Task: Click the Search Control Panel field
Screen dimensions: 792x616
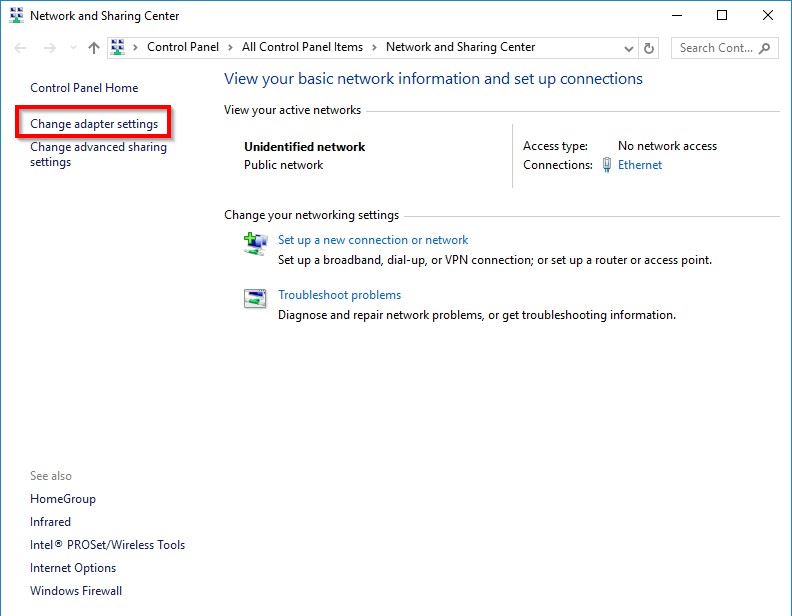Action: (724, 48)
